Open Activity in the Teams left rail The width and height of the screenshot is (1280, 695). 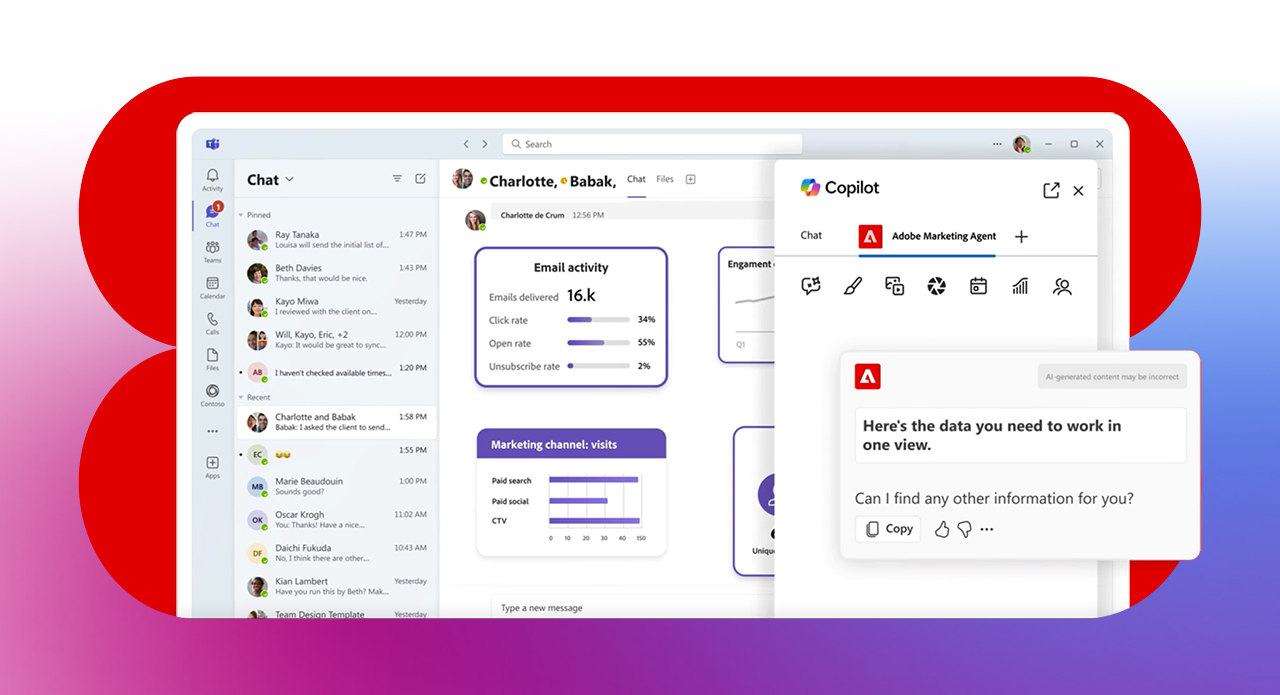point(212,180)
